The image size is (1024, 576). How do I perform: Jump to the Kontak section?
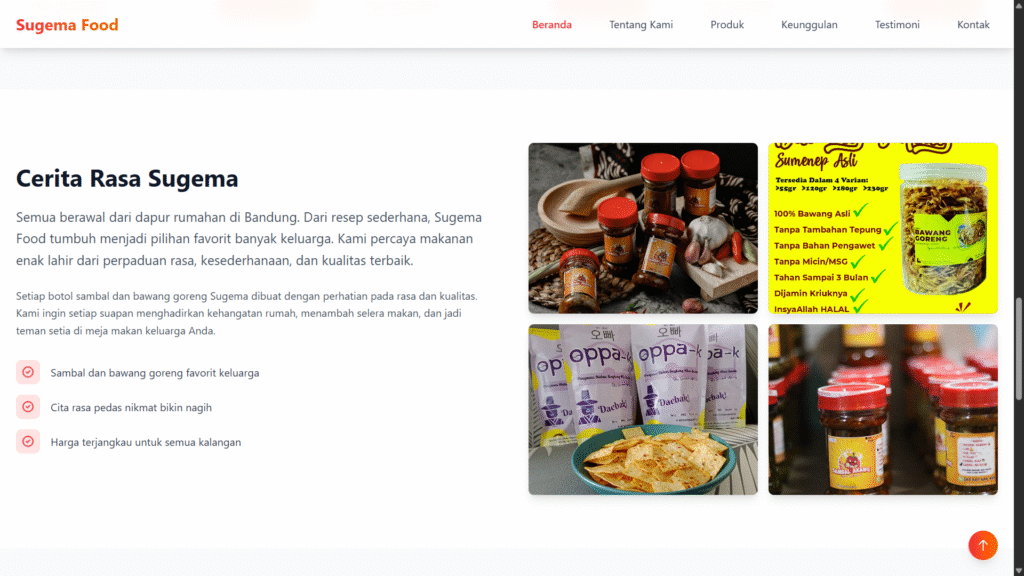tap(973, 25)
